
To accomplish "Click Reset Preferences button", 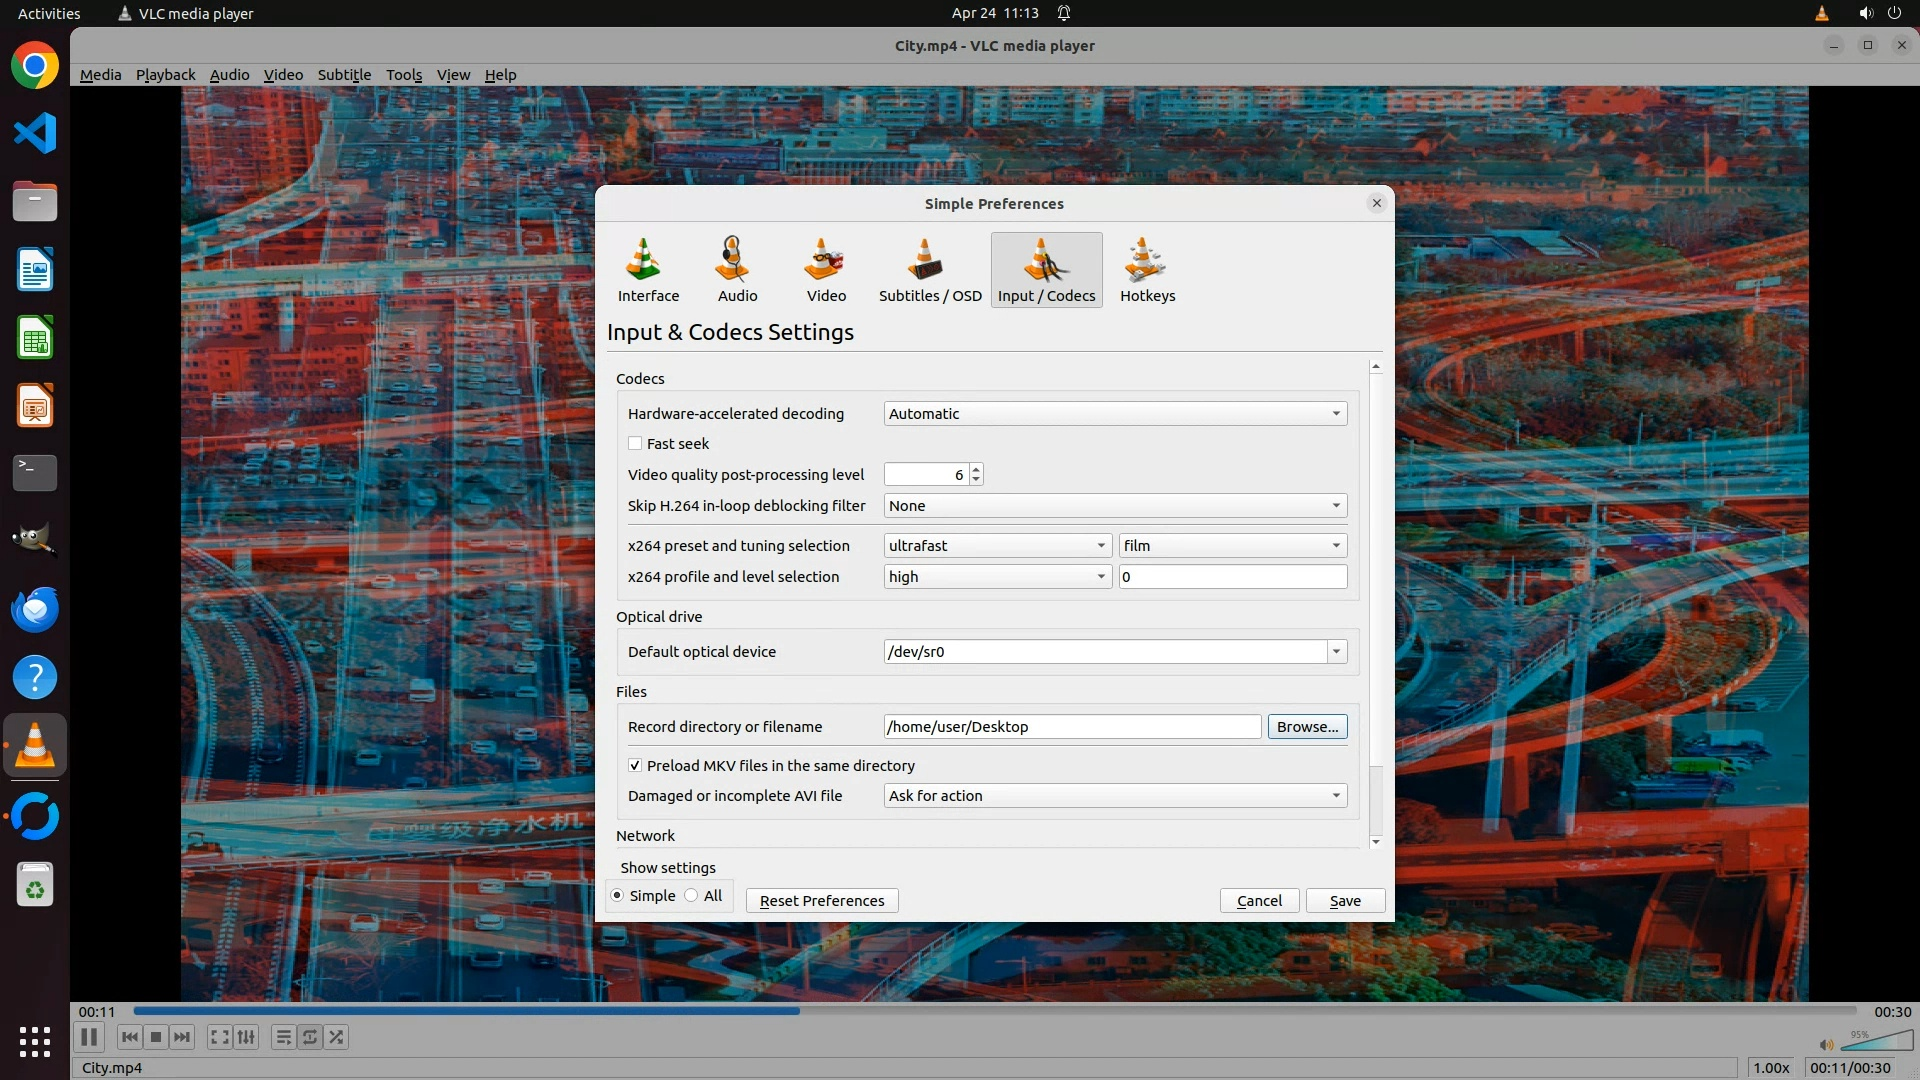I will point(821,900).
